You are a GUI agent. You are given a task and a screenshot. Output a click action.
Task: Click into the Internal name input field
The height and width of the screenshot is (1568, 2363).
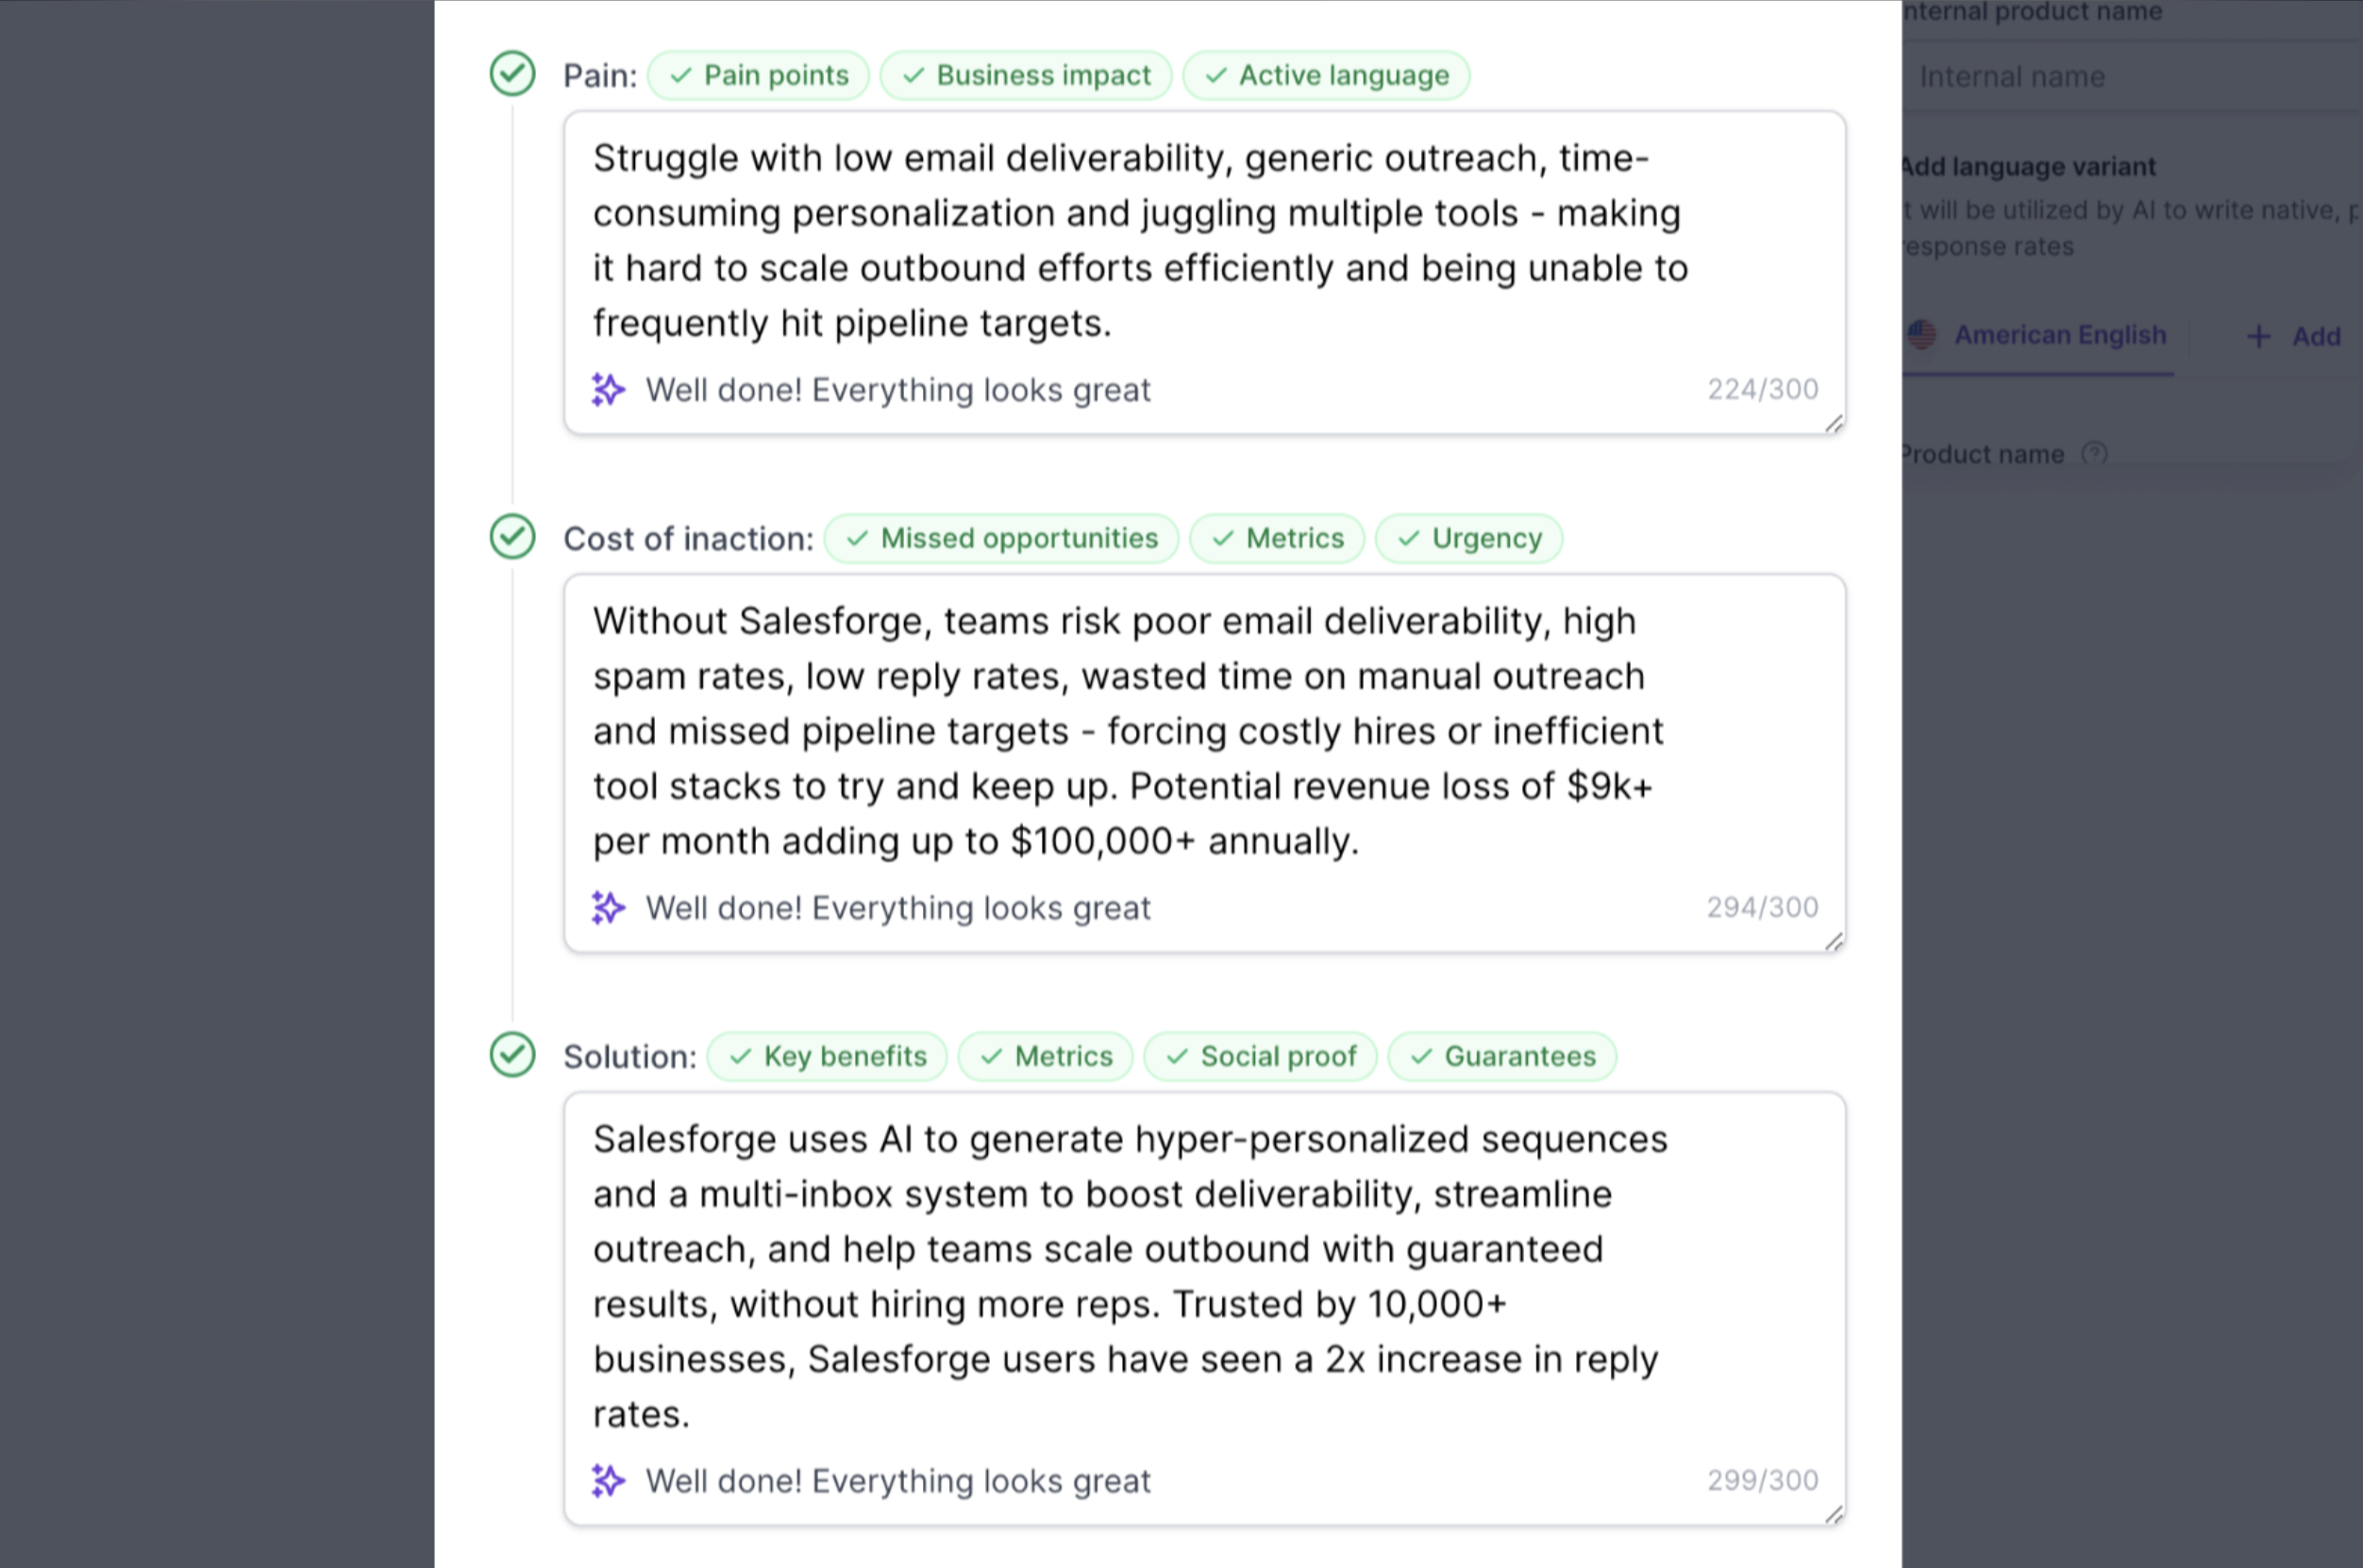click(x=2132, y=76)
